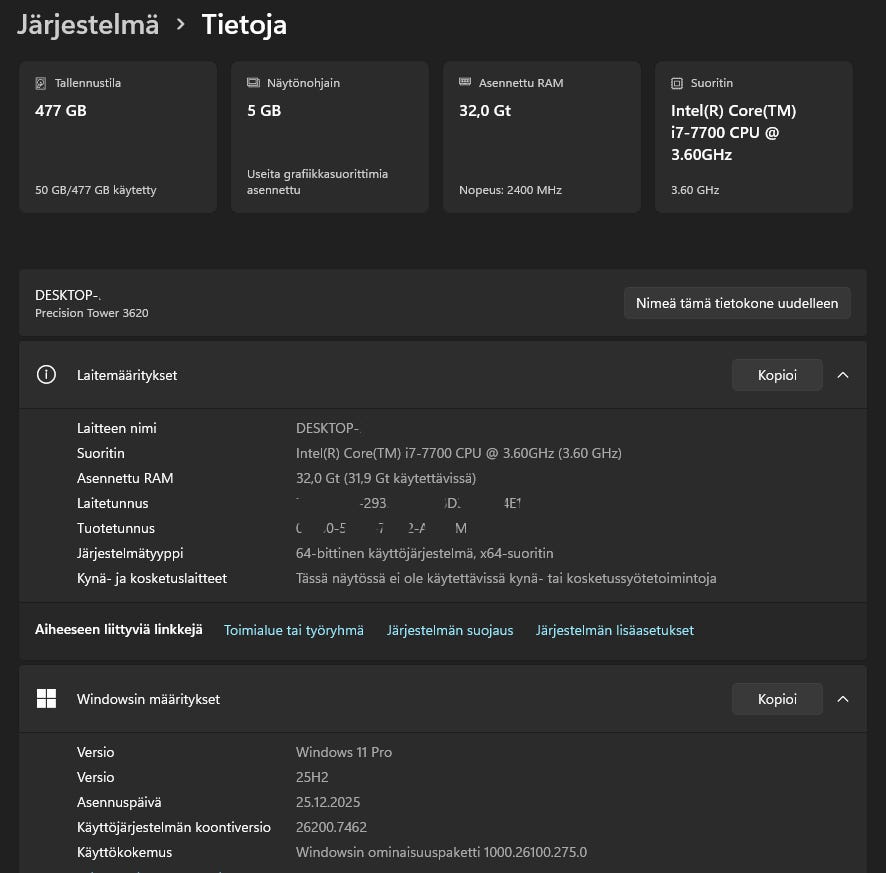Image resolution: width=886 pixels, height=873 pixels.
Task: Click the Windows logo beside Windowsin määritykset
Action: click(x=46, y=699)
